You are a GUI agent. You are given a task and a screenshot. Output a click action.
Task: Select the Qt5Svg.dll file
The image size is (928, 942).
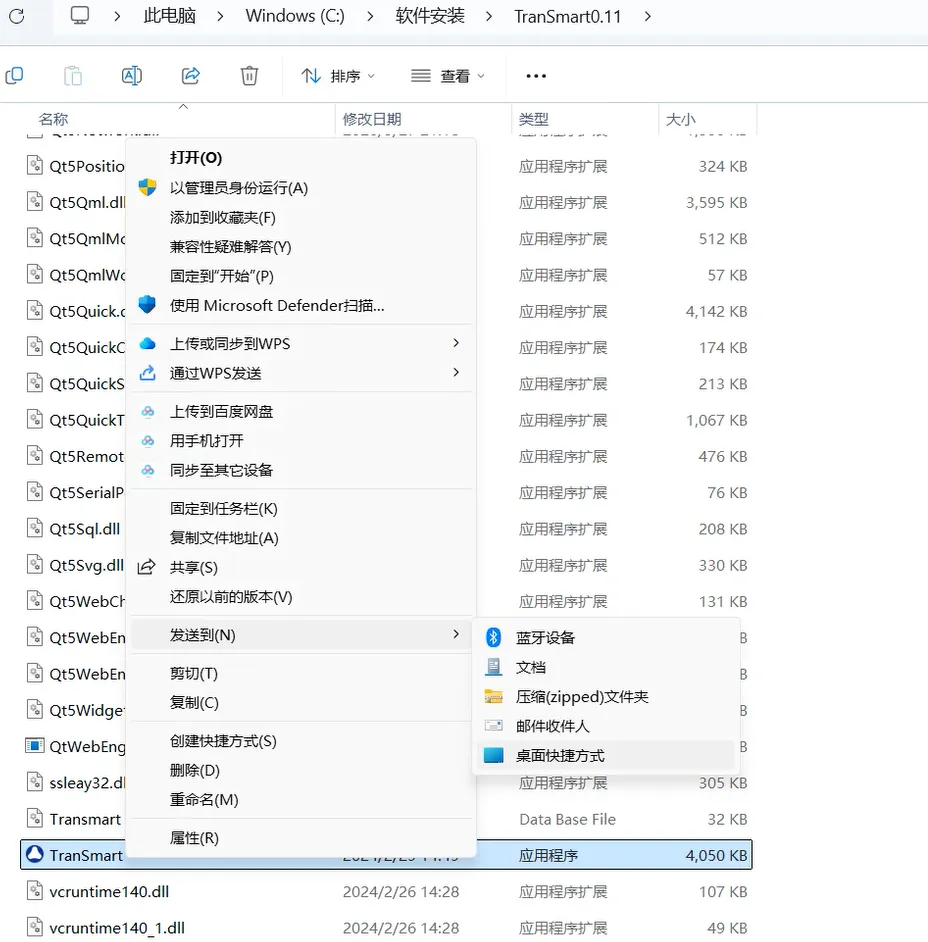tap(86, 565)
